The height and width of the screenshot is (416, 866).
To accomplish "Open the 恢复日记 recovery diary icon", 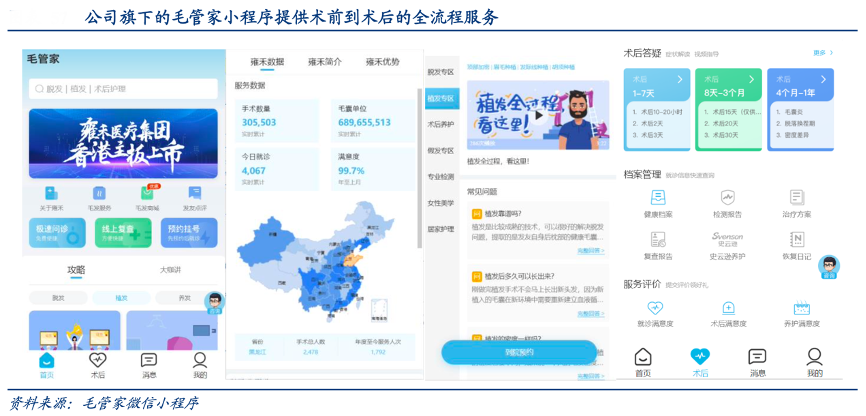I will coord(796,240).
